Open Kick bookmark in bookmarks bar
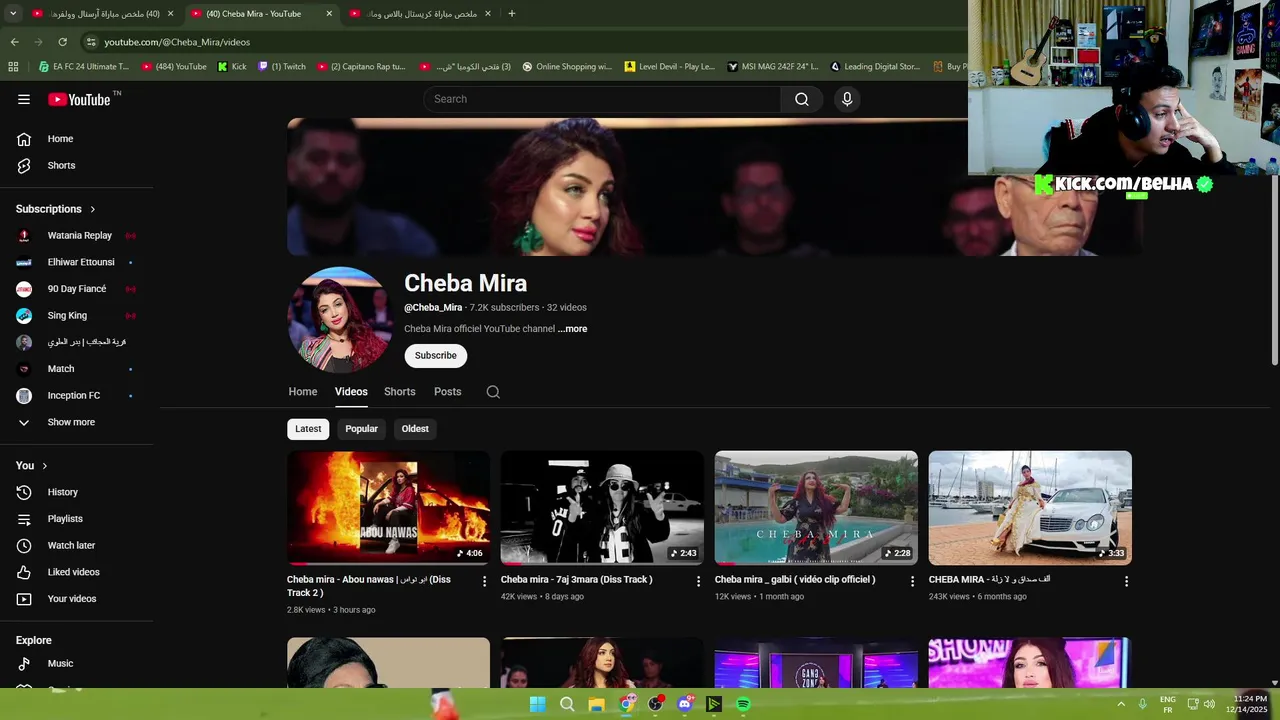 point(232,67)
